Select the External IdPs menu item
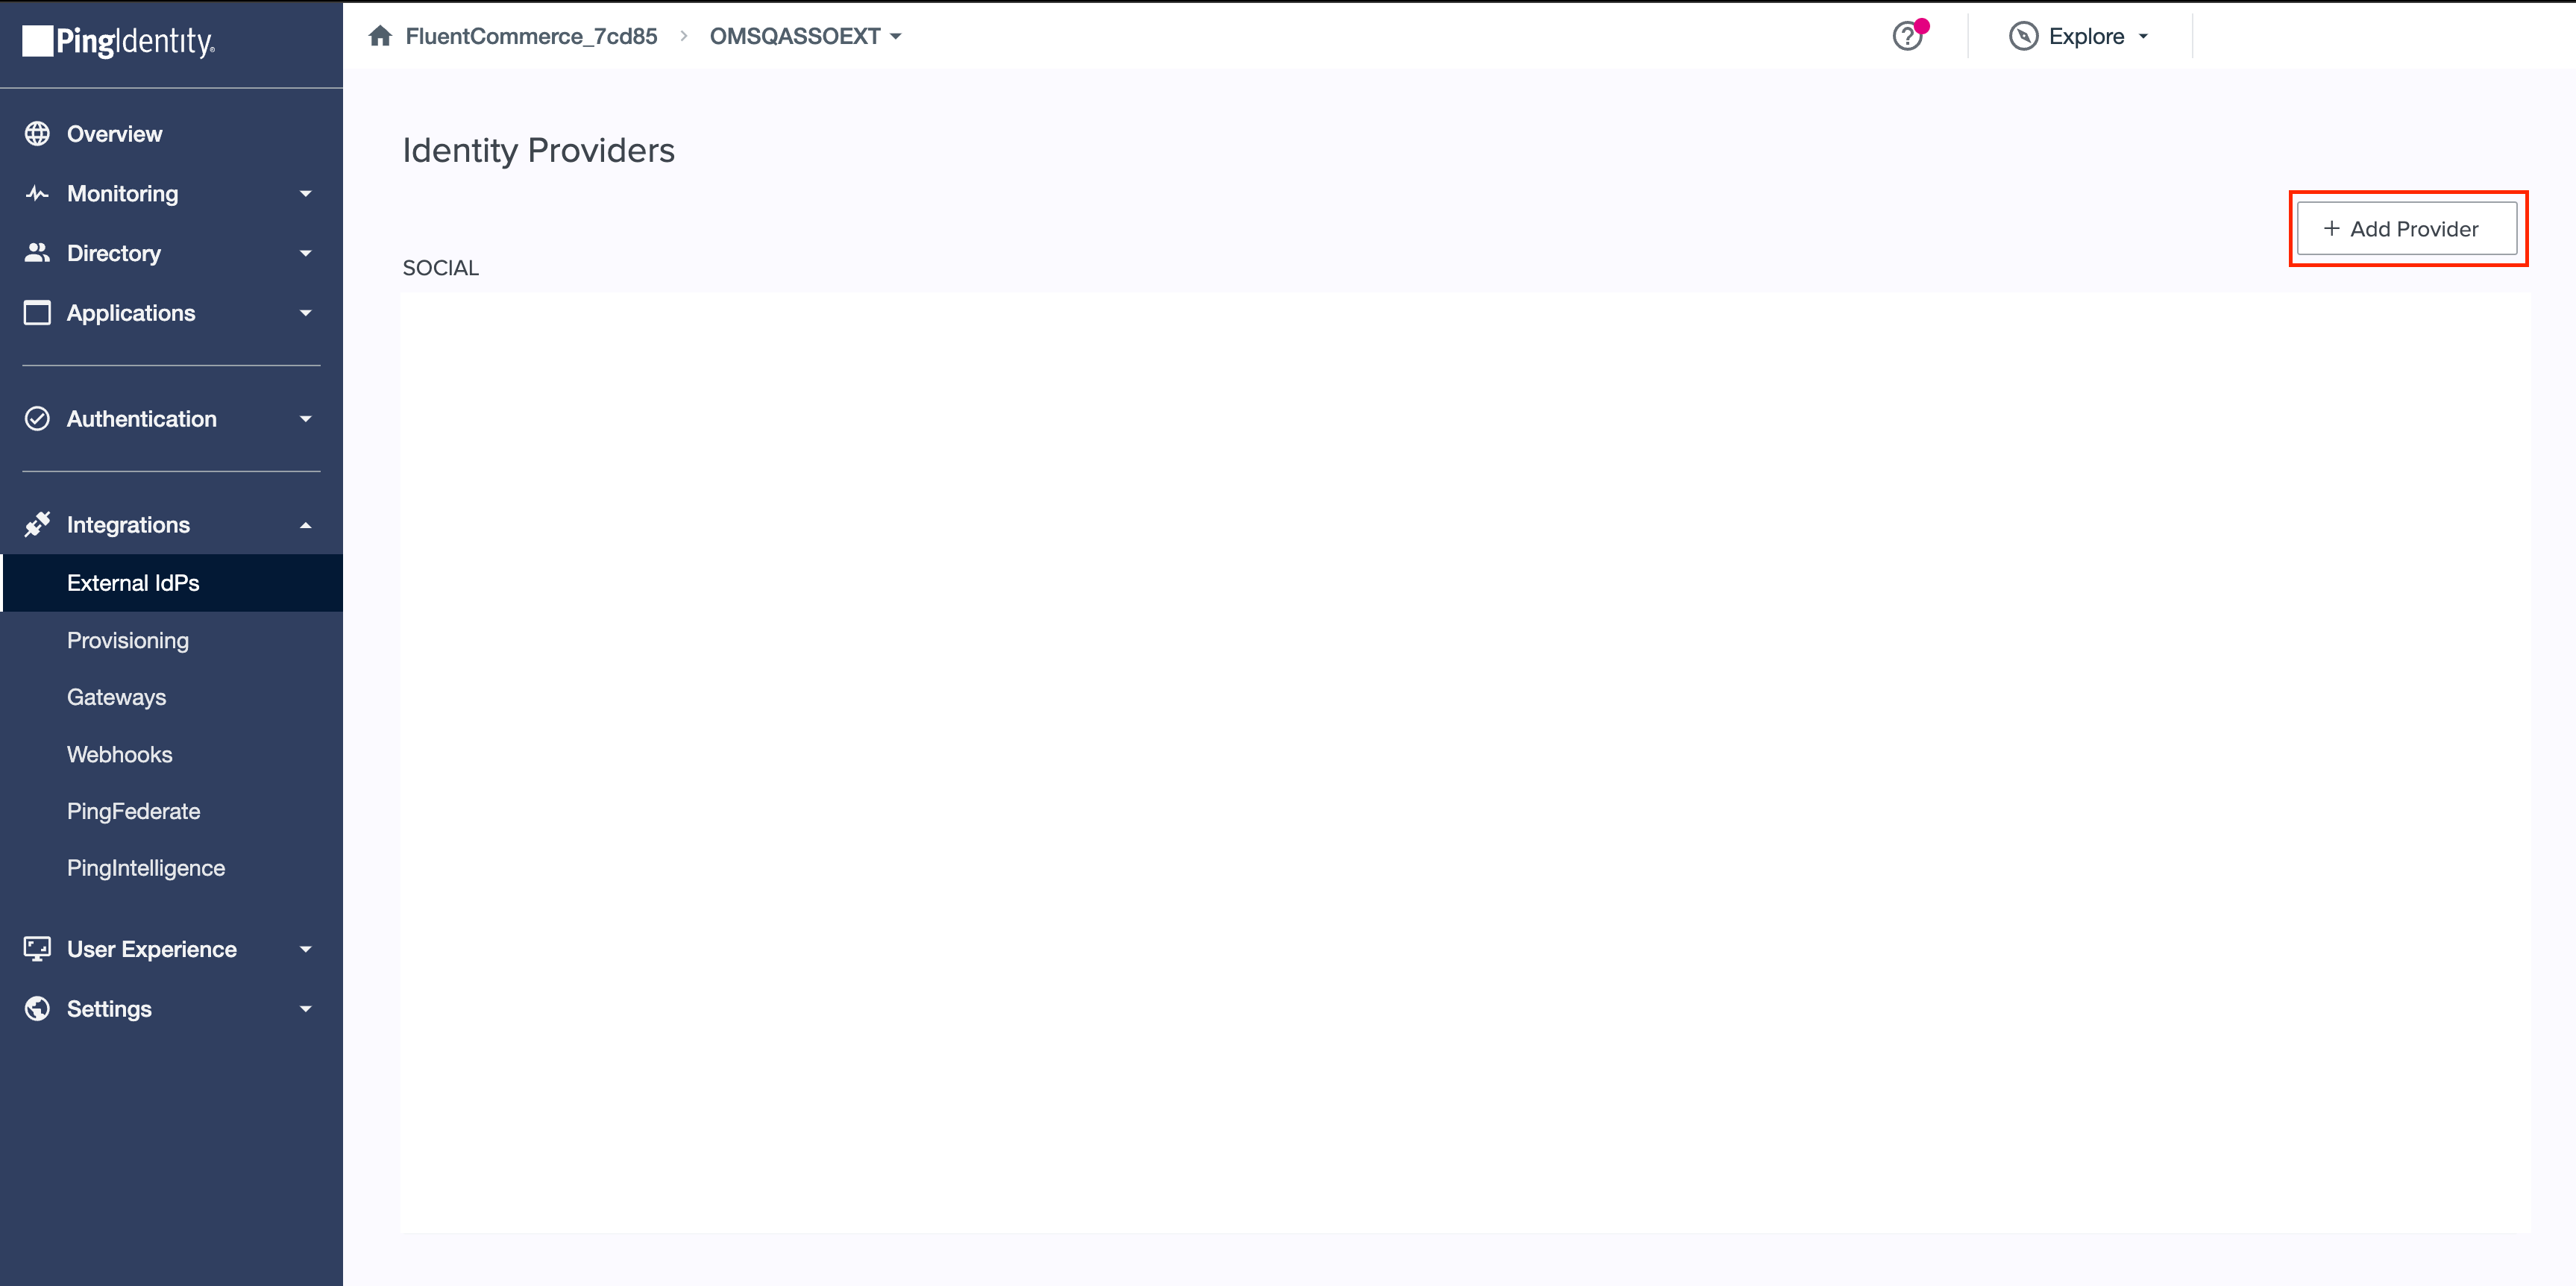Viewport: 2576px width, 1286px height. click(x=133, y=583)
